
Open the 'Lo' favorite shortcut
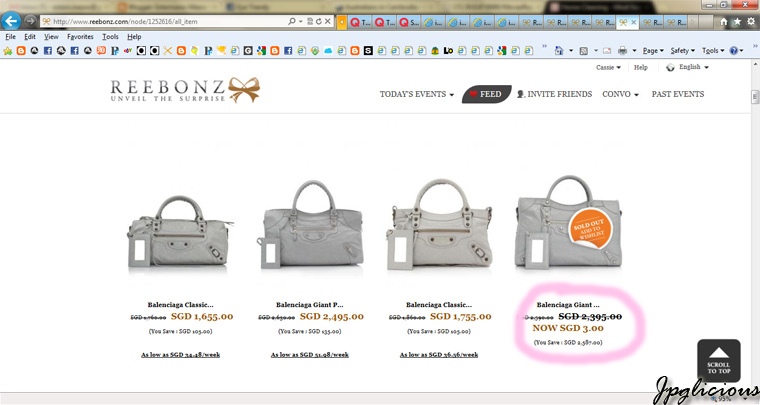448,51
